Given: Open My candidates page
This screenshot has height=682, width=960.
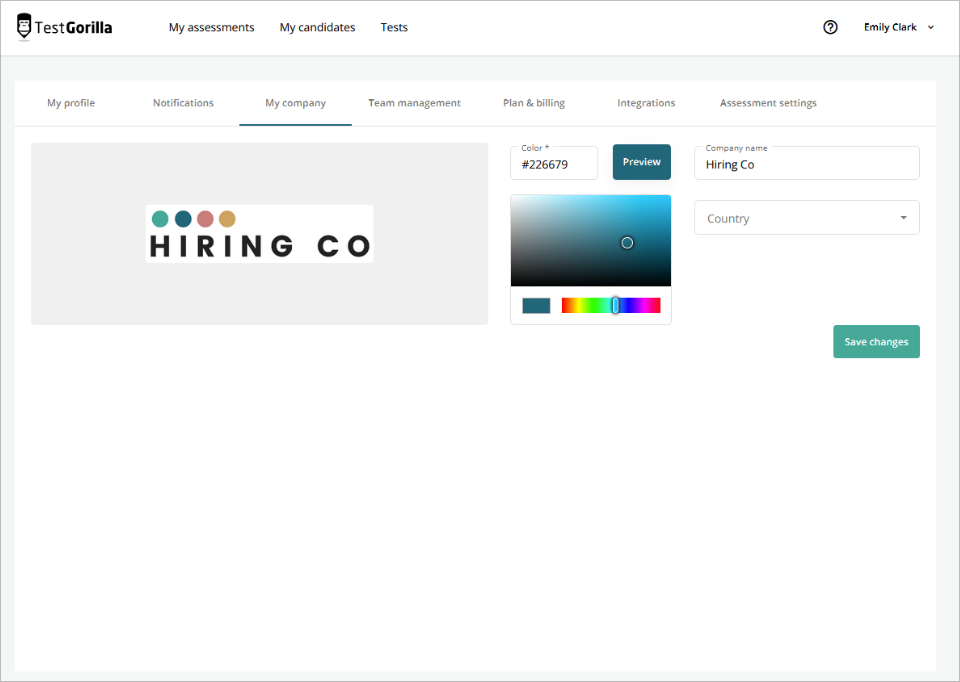Looking at the screenshot, I should pyautogui.click(x=317, y=27).
